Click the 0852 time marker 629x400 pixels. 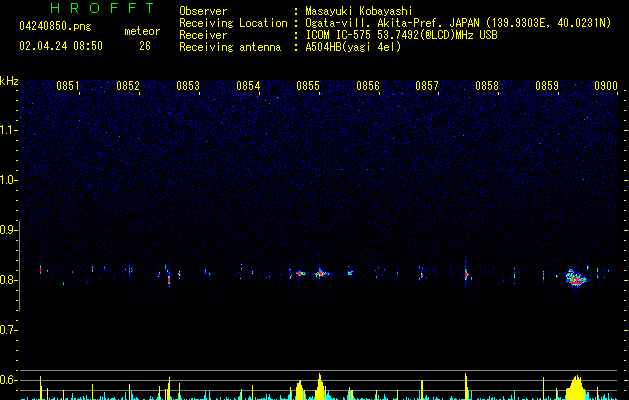tap(128, 86)
